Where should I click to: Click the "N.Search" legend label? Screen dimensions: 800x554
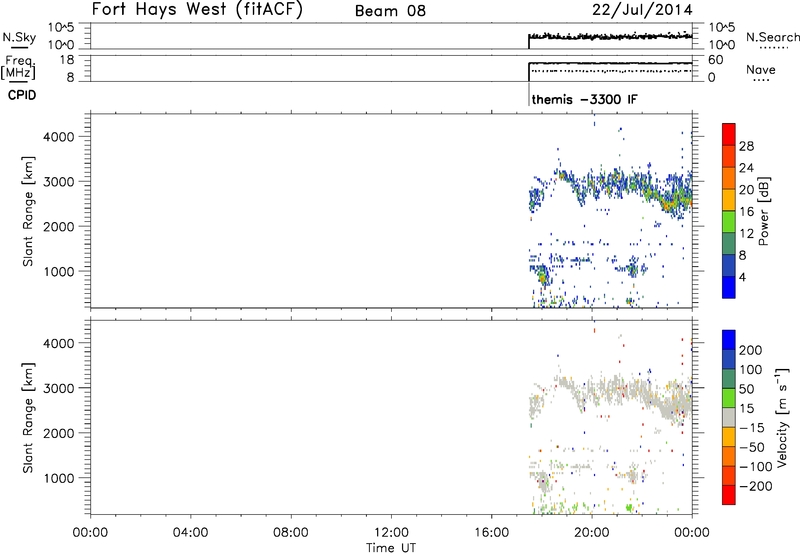point(773,37)
